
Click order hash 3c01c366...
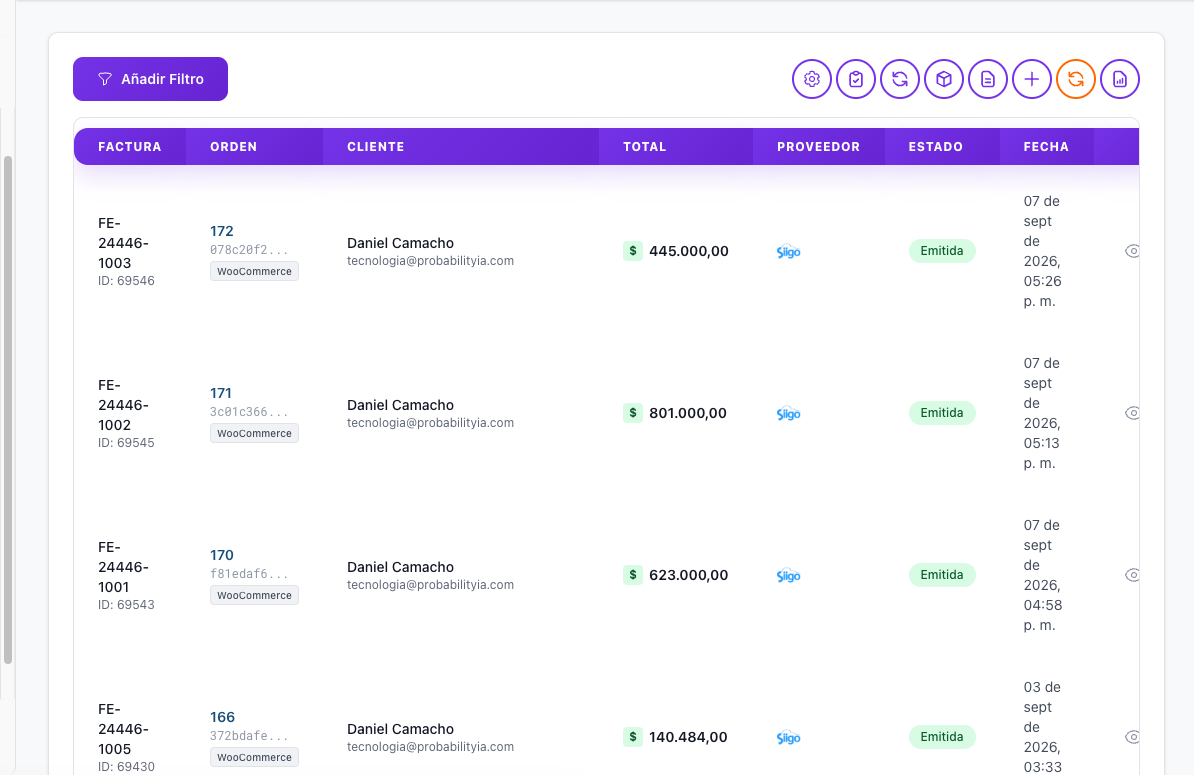coord(249,412)
